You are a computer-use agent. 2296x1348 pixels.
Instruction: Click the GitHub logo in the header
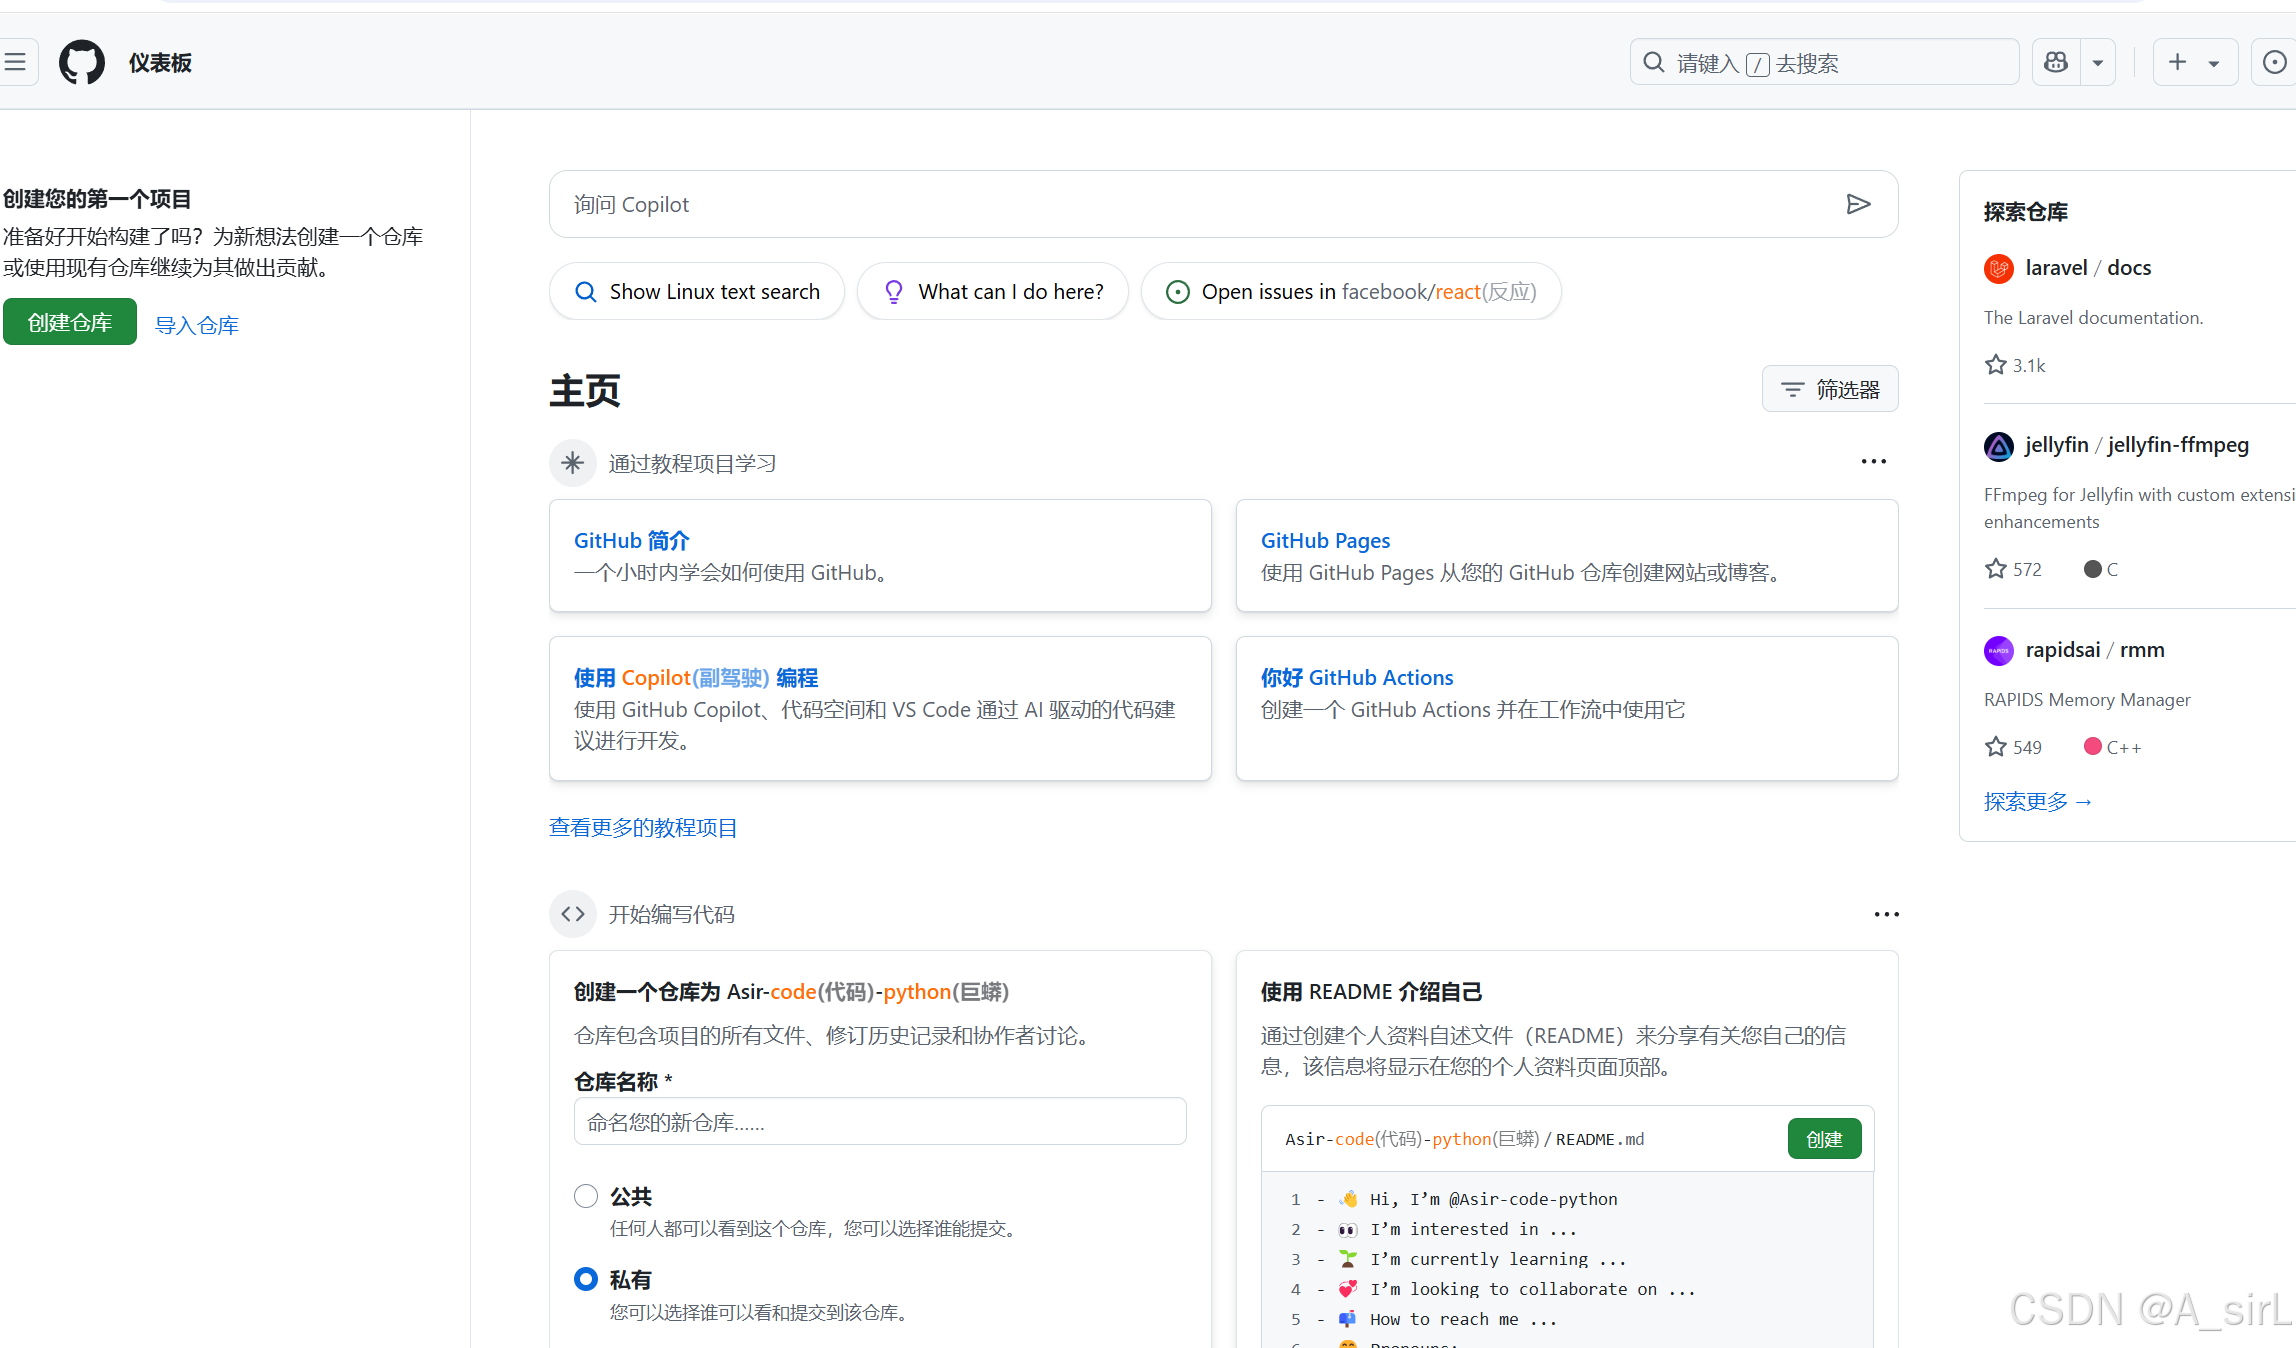tap(81, 62)
